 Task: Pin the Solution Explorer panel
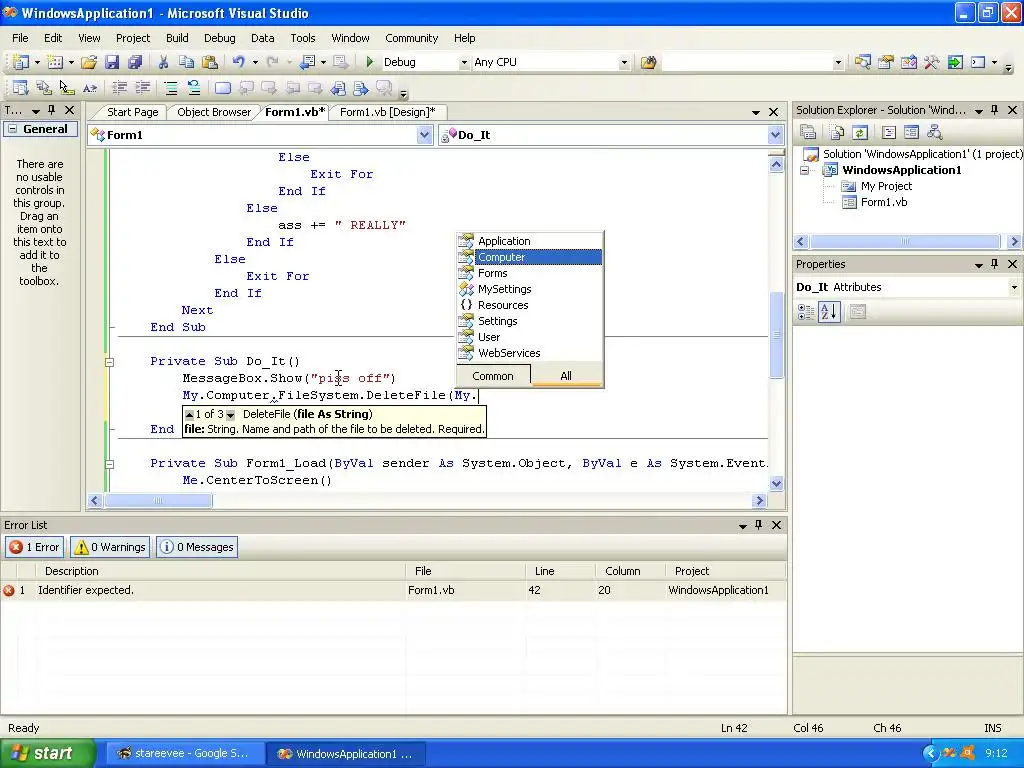pos(995,110)
